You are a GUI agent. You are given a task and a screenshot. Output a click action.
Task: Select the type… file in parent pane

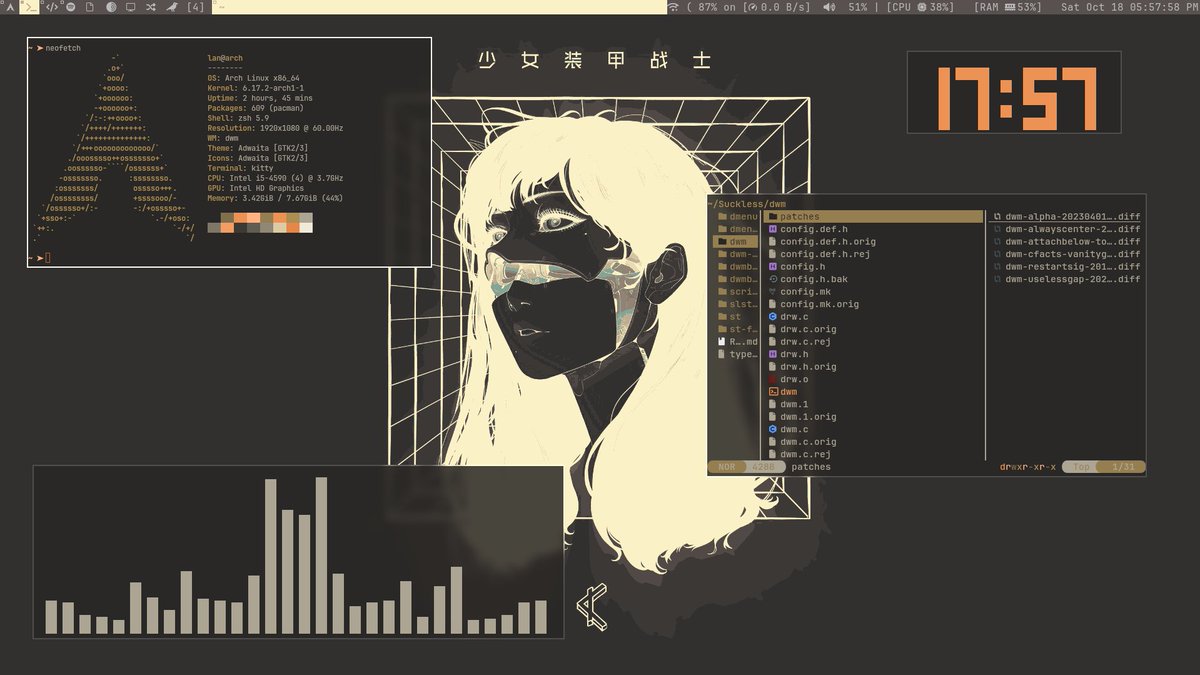(x=737, y=354)
